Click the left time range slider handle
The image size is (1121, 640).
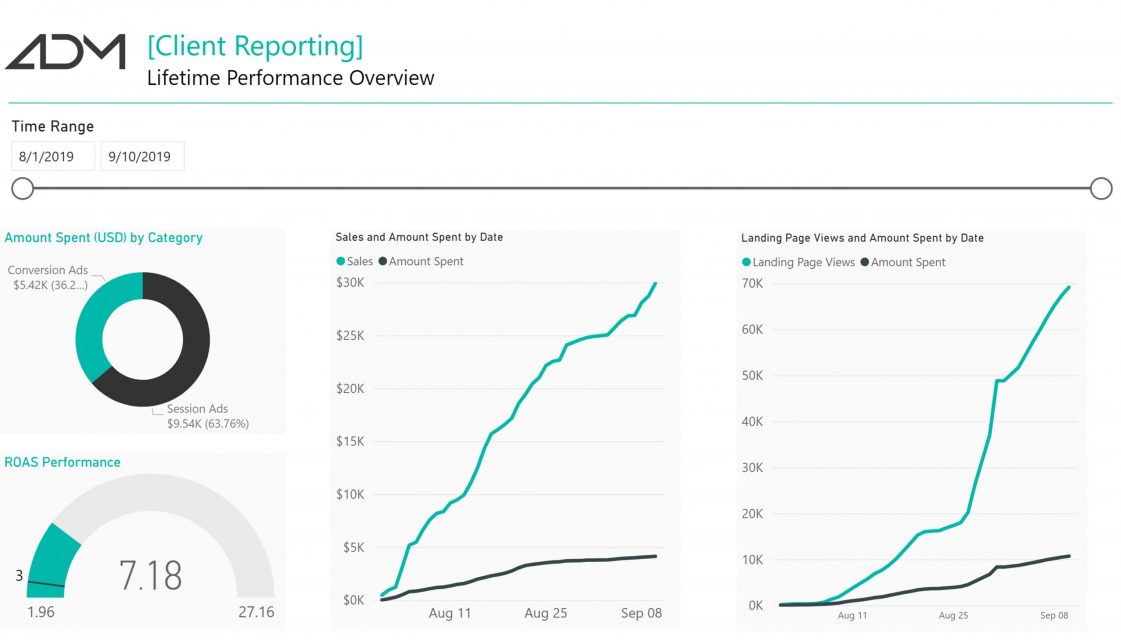[x=23, y=188]
